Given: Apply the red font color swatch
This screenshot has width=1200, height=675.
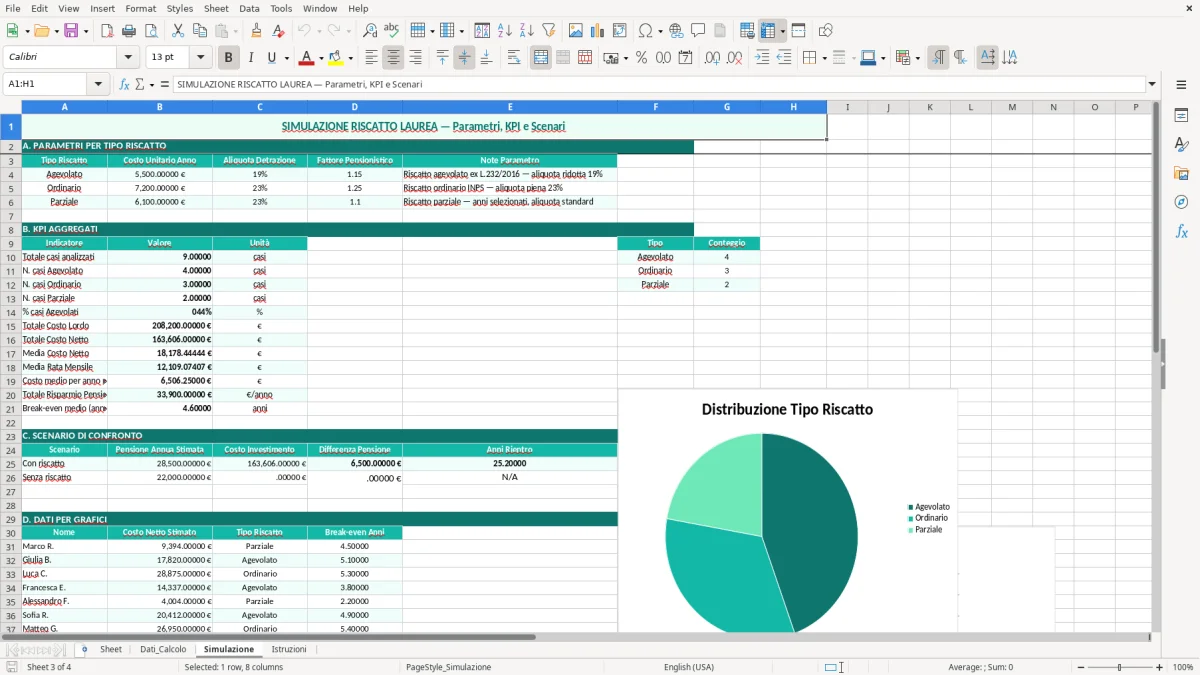Looking at the screenshot, I should click(307, 58).
